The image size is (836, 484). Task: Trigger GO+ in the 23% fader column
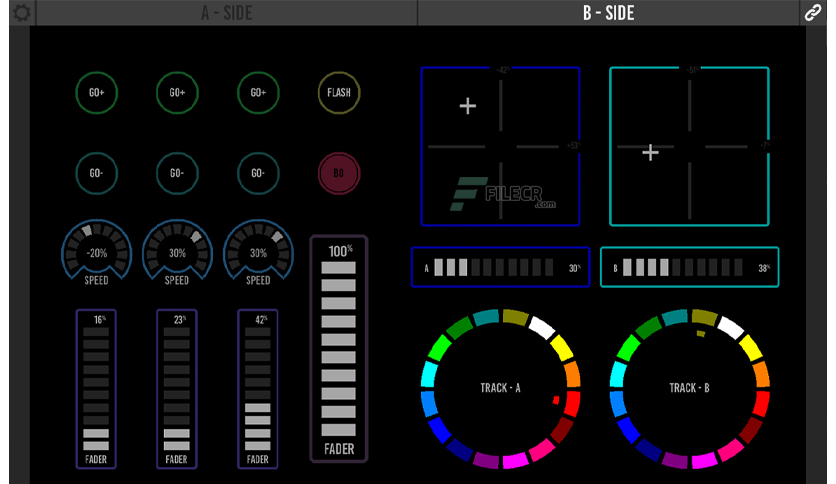tap(178, 93)
